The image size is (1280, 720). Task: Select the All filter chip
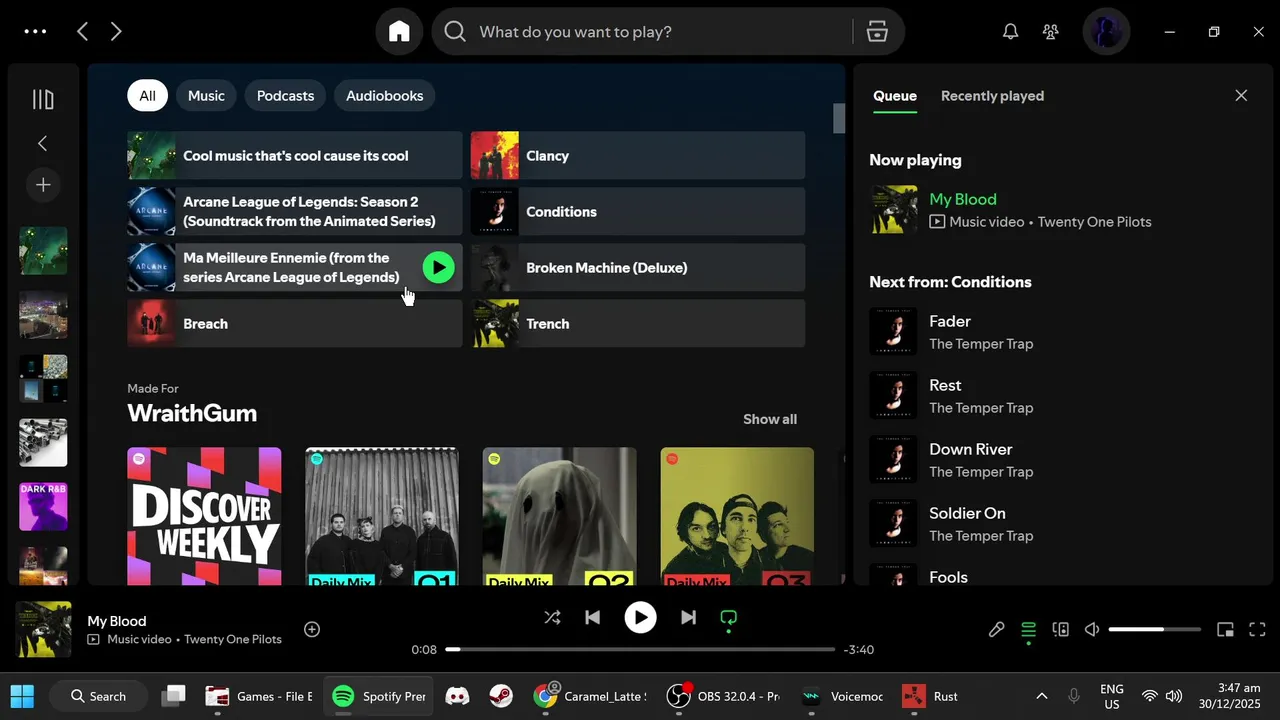tap(147, 96)
